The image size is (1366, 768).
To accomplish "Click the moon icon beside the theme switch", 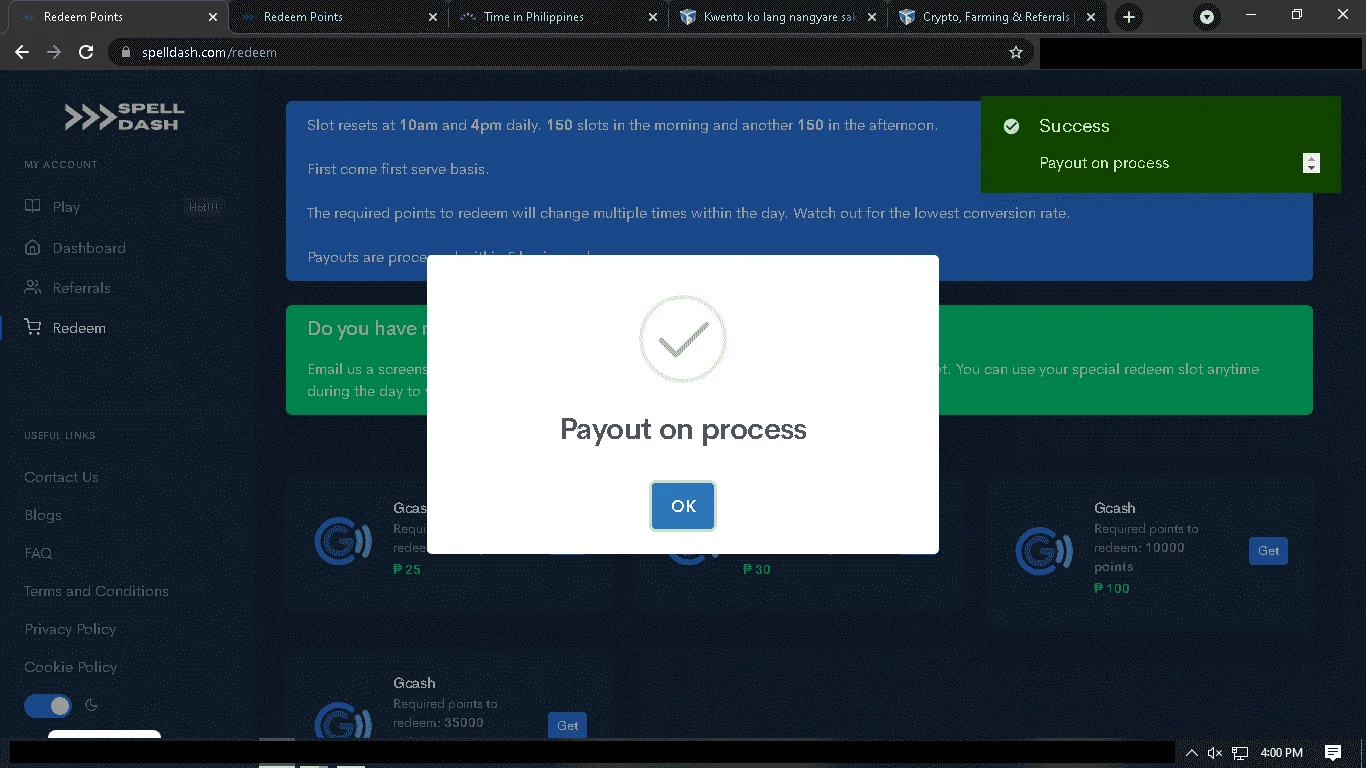I will pos(92,705).
